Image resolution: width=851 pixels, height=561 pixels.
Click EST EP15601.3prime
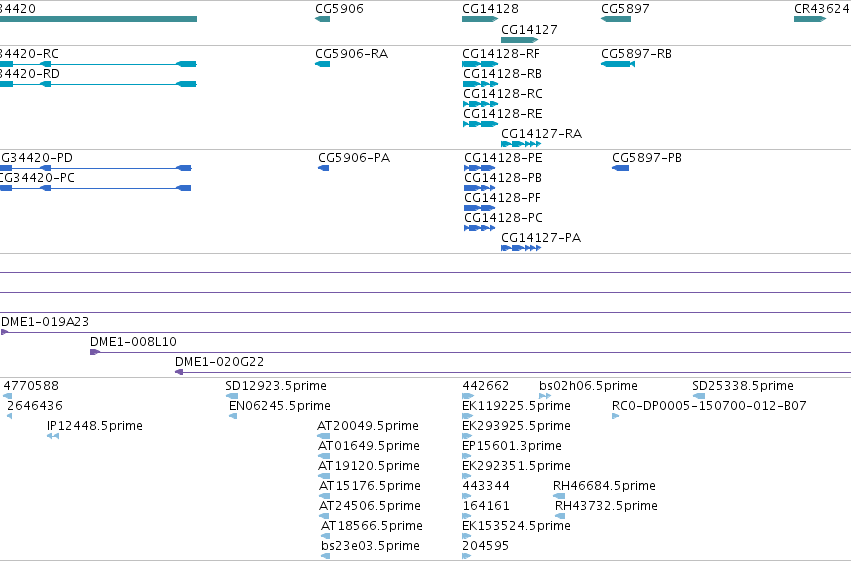coord(467,456)
